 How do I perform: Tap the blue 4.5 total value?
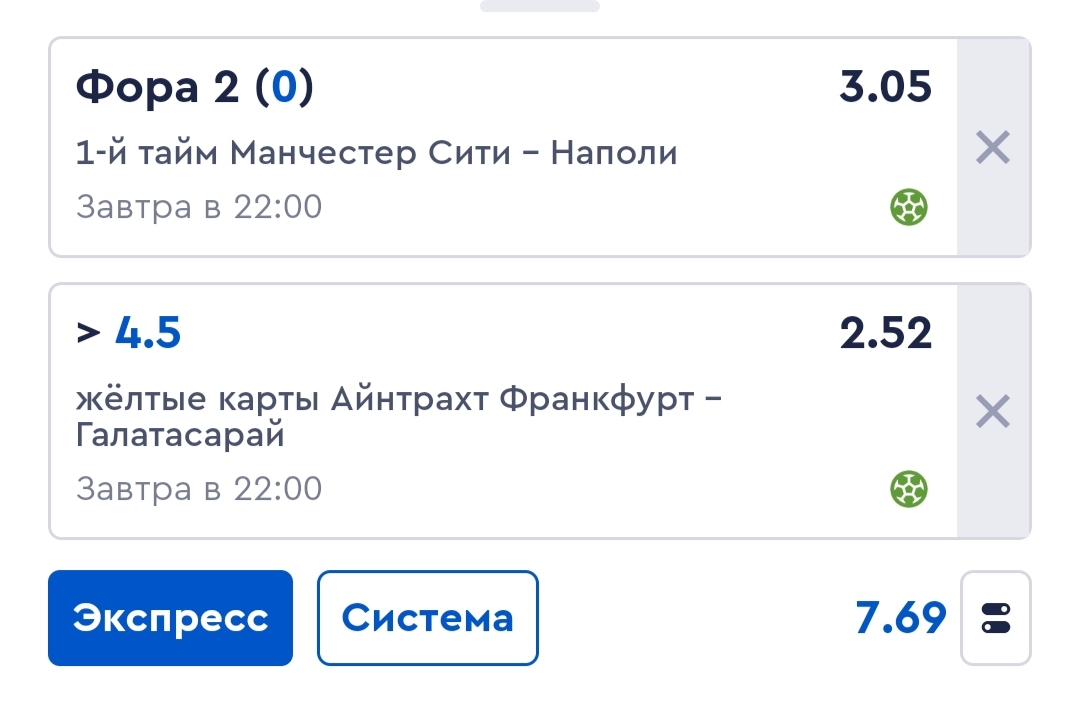[x=148, y=333]
